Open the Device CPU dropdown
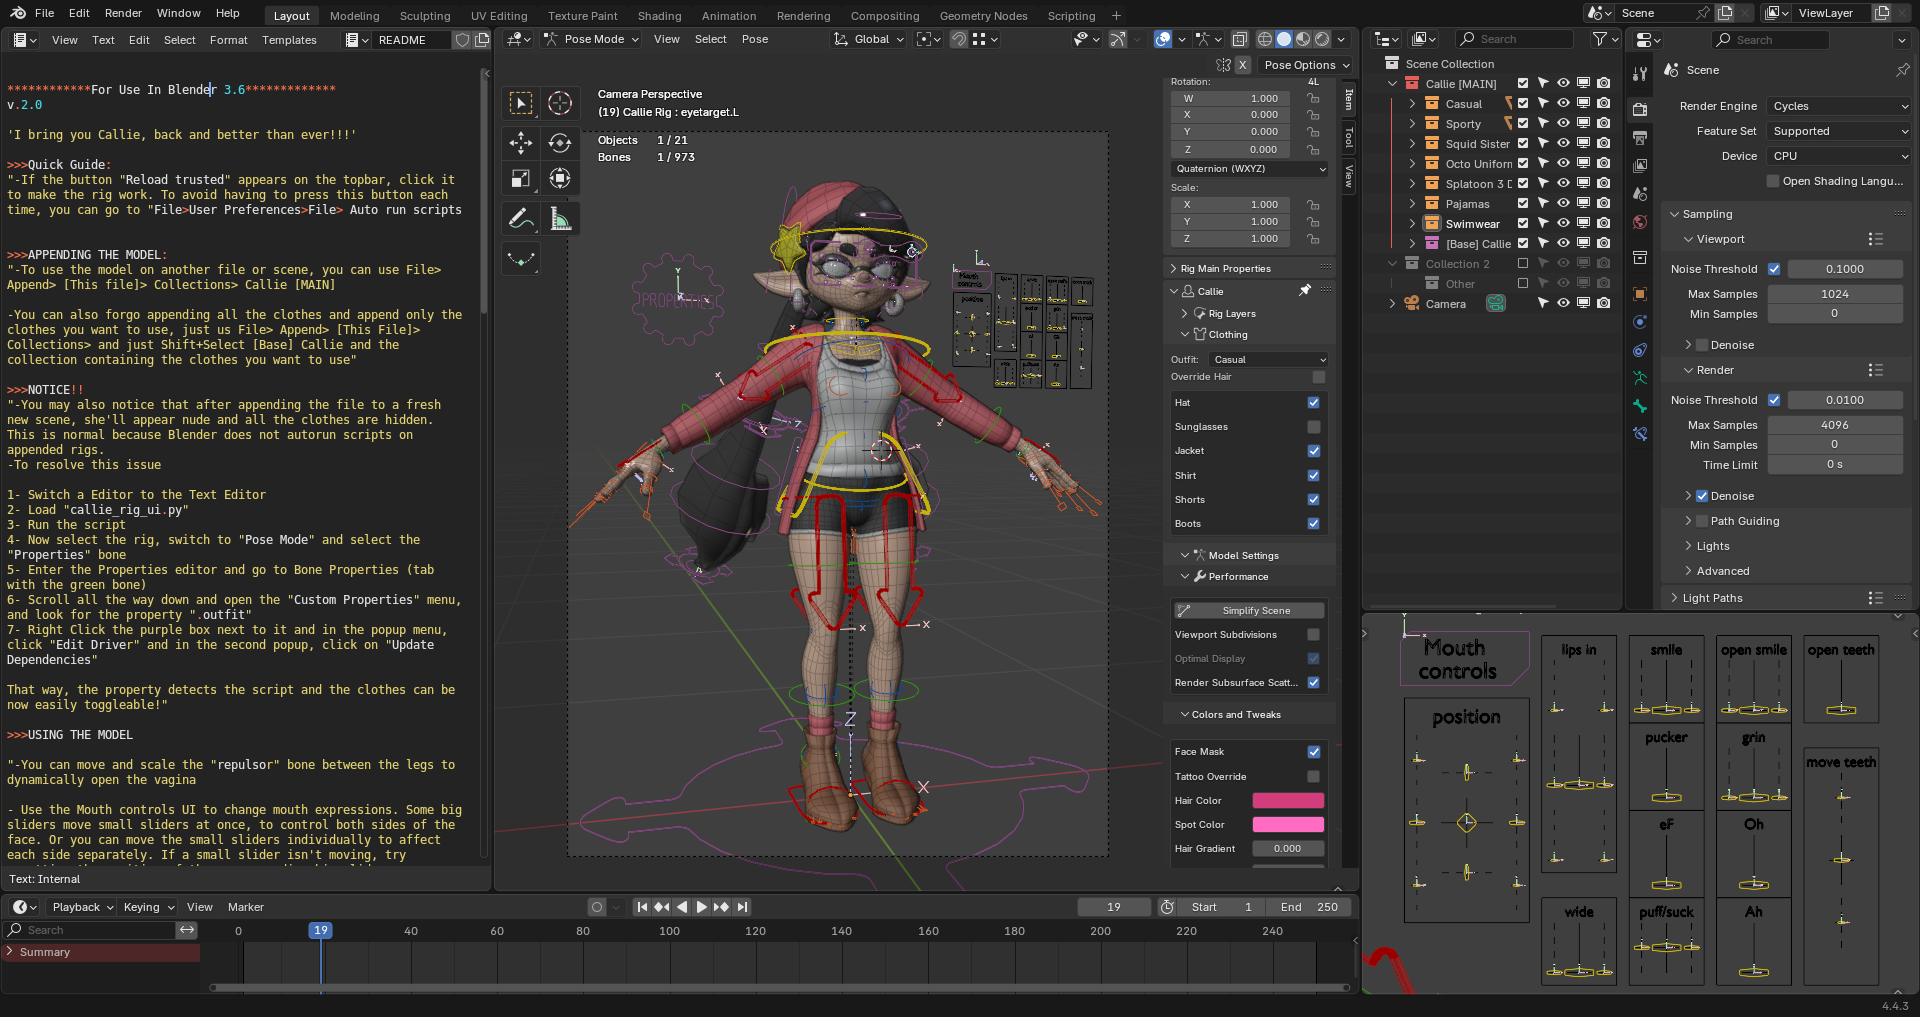The height and width of the screenshot is (1017, 1920). coord(1839,156)
